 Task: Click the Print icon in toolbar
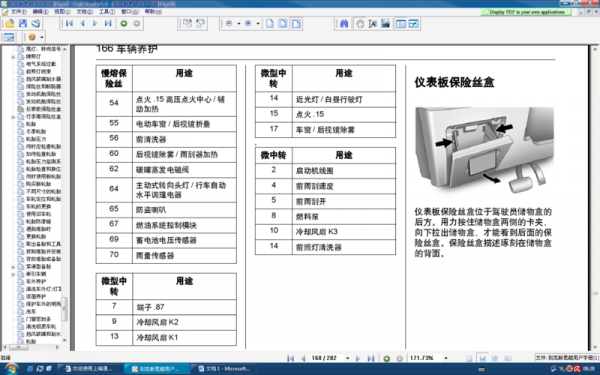[x=36, y=24]
